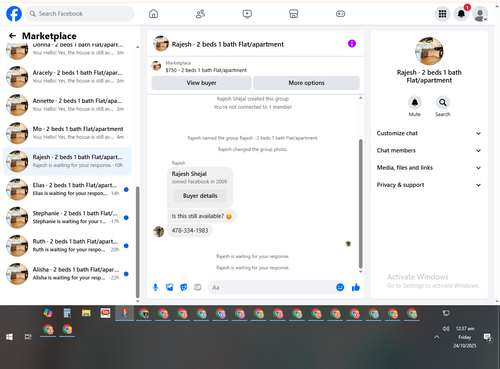Viewport: 500px width, 369px height.
Task: Open the Friends icon in top navigation
Action: coord(200,14)
